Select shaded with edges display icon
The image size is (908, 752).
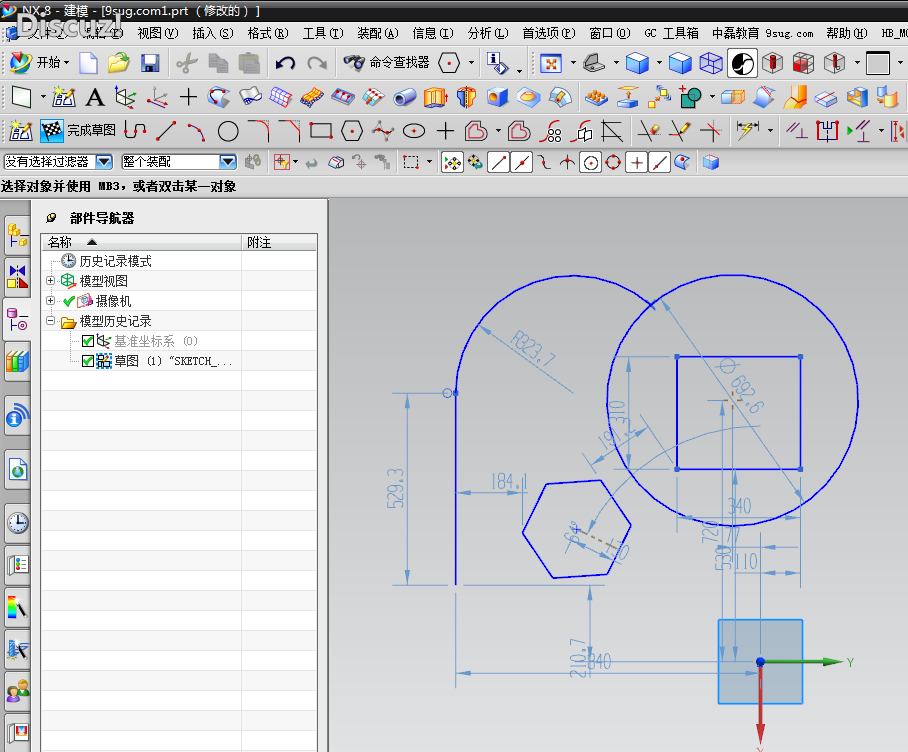pos(638,63)
